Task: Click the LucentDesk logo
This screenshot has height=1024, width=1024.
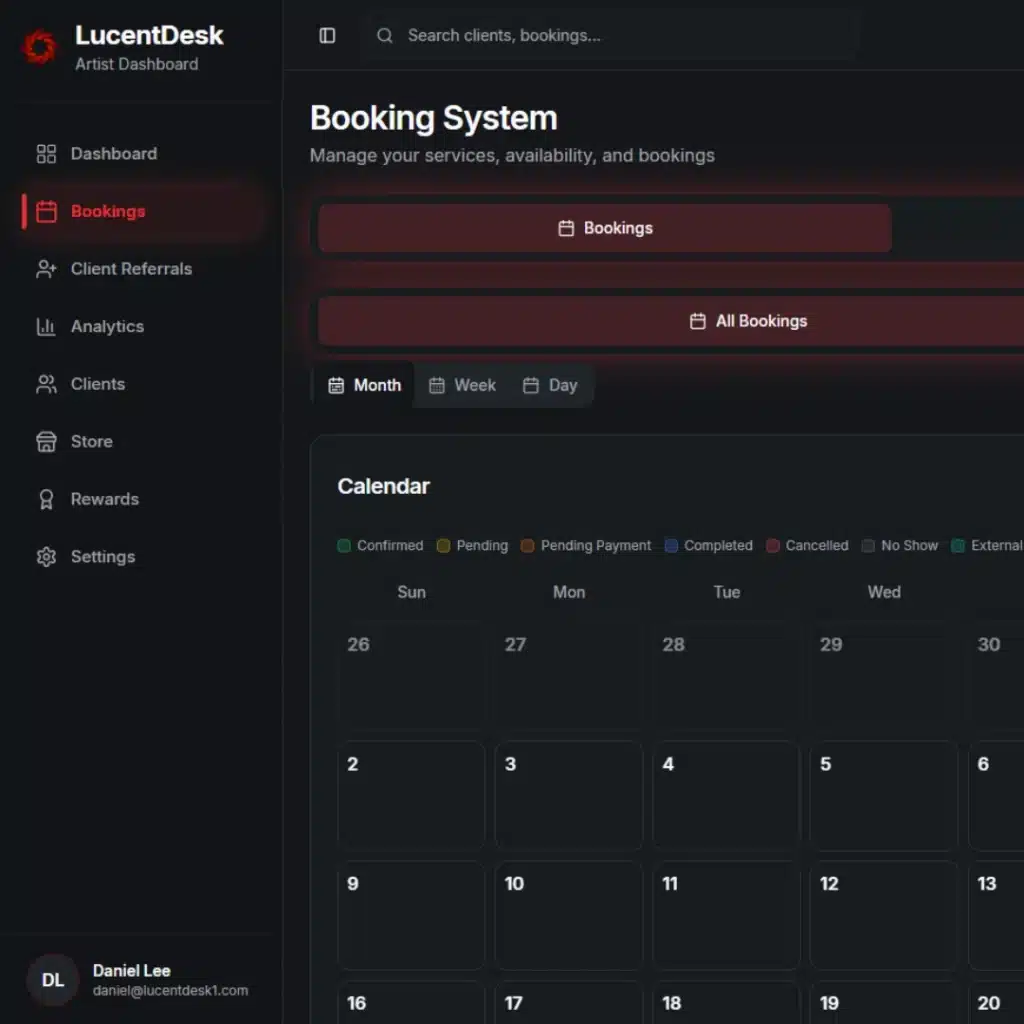Action: pyautogui.click(x=40, y=46)
